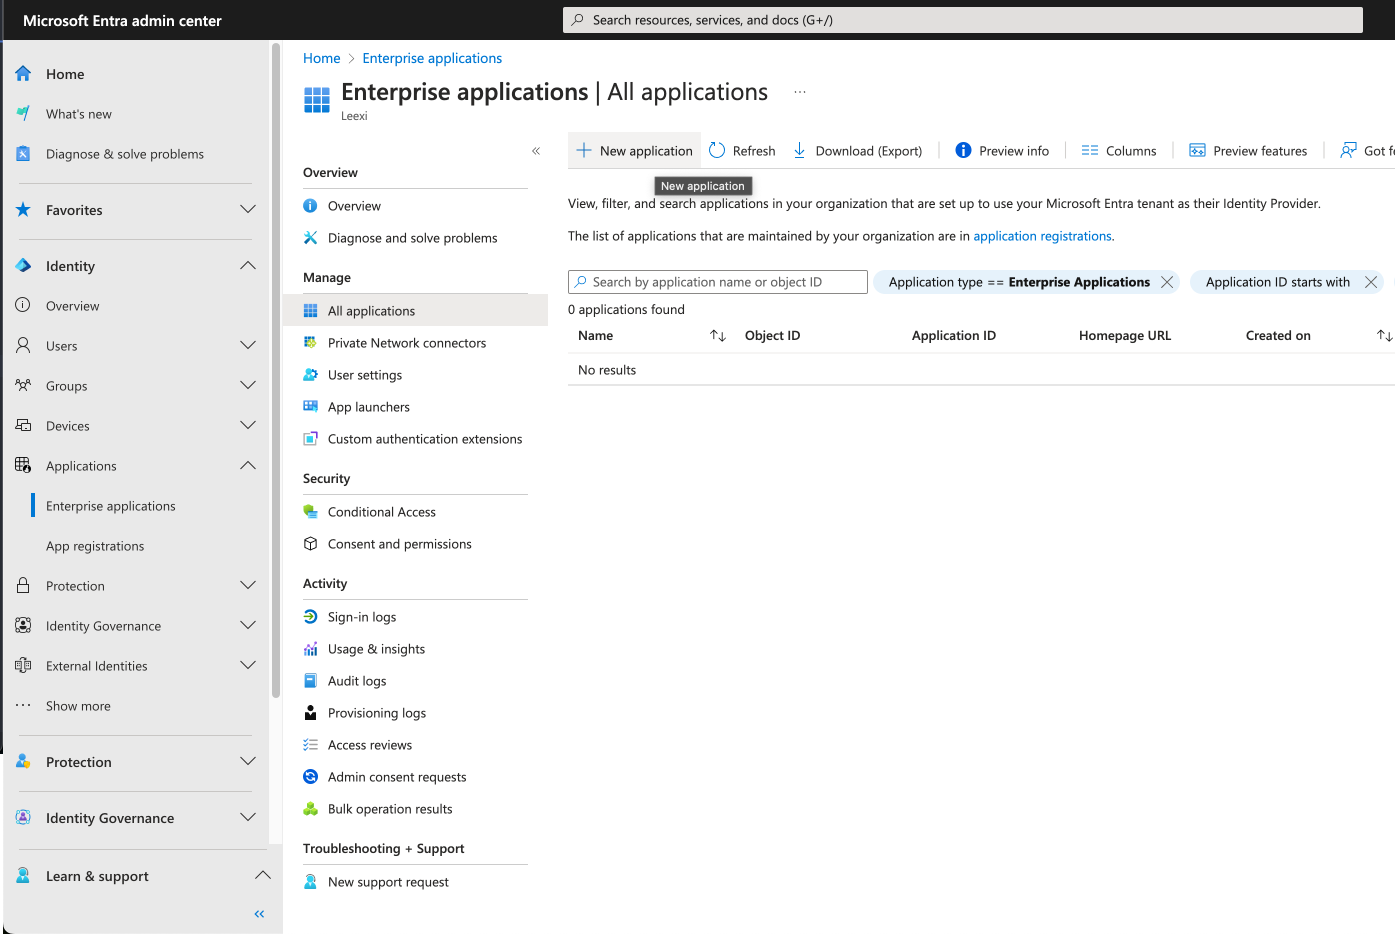Click the User settings gear icon
The height and width of the screenshot is (934, 1395).
(310, 375)
